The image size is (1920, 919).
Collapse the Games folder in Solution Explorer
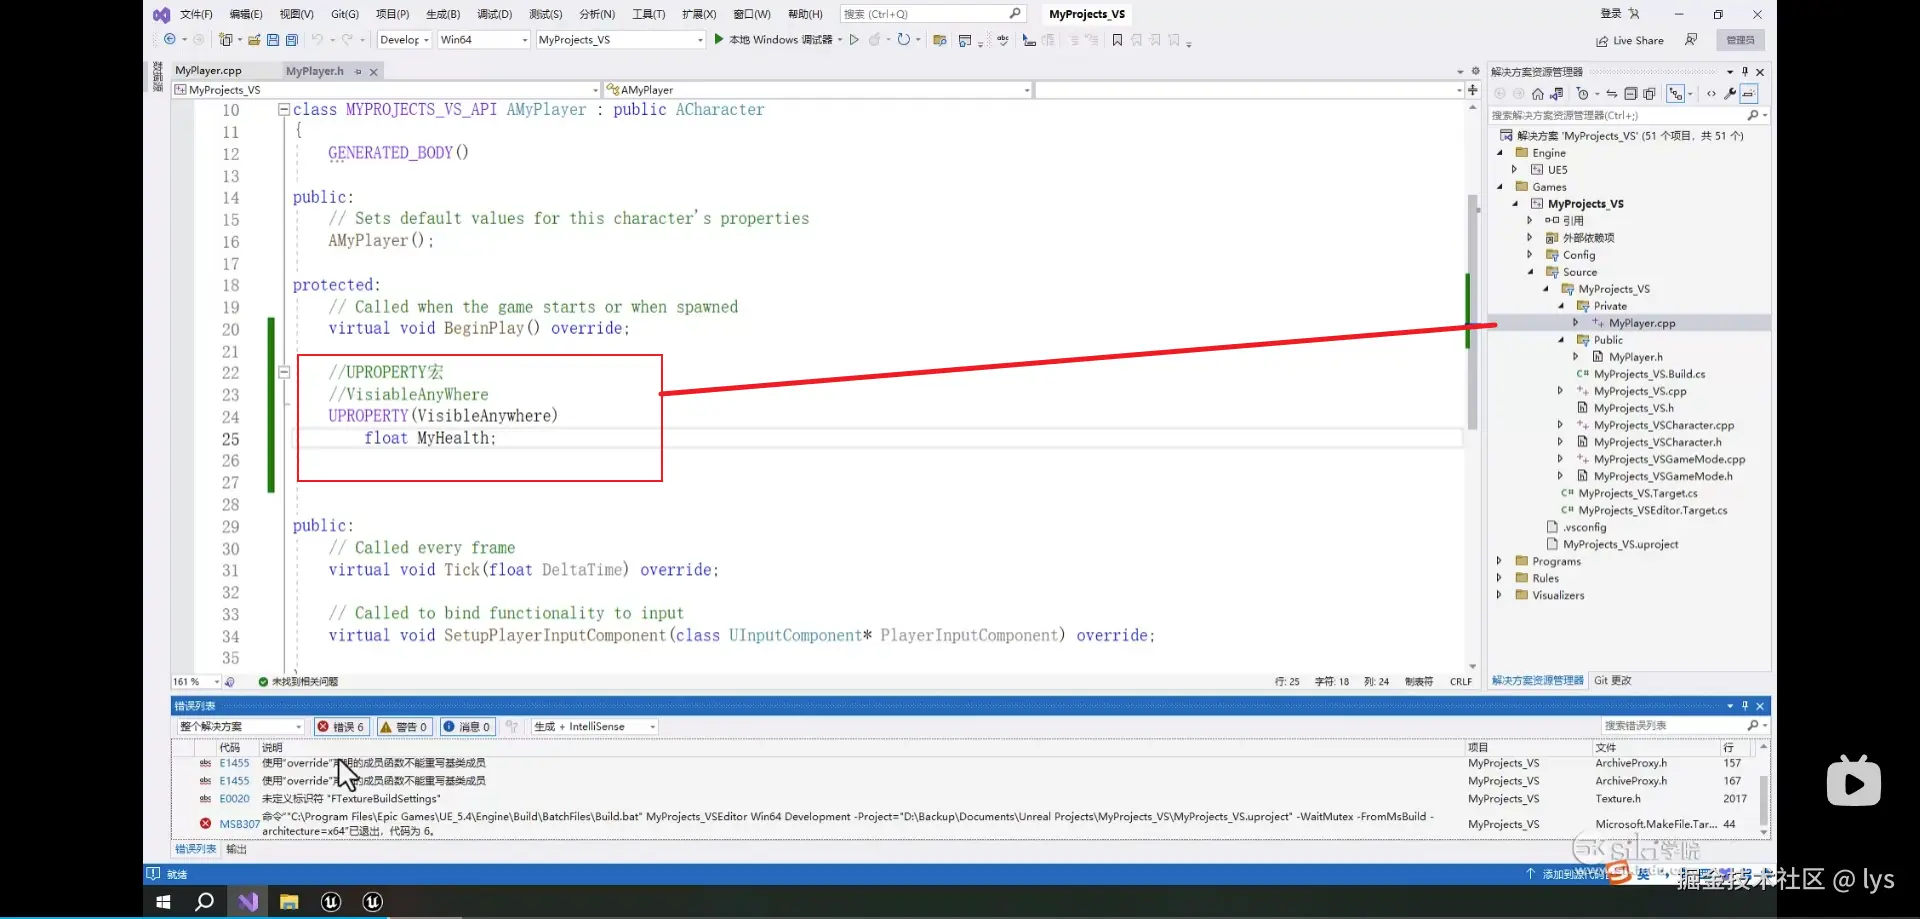[x=1499, y=187]
